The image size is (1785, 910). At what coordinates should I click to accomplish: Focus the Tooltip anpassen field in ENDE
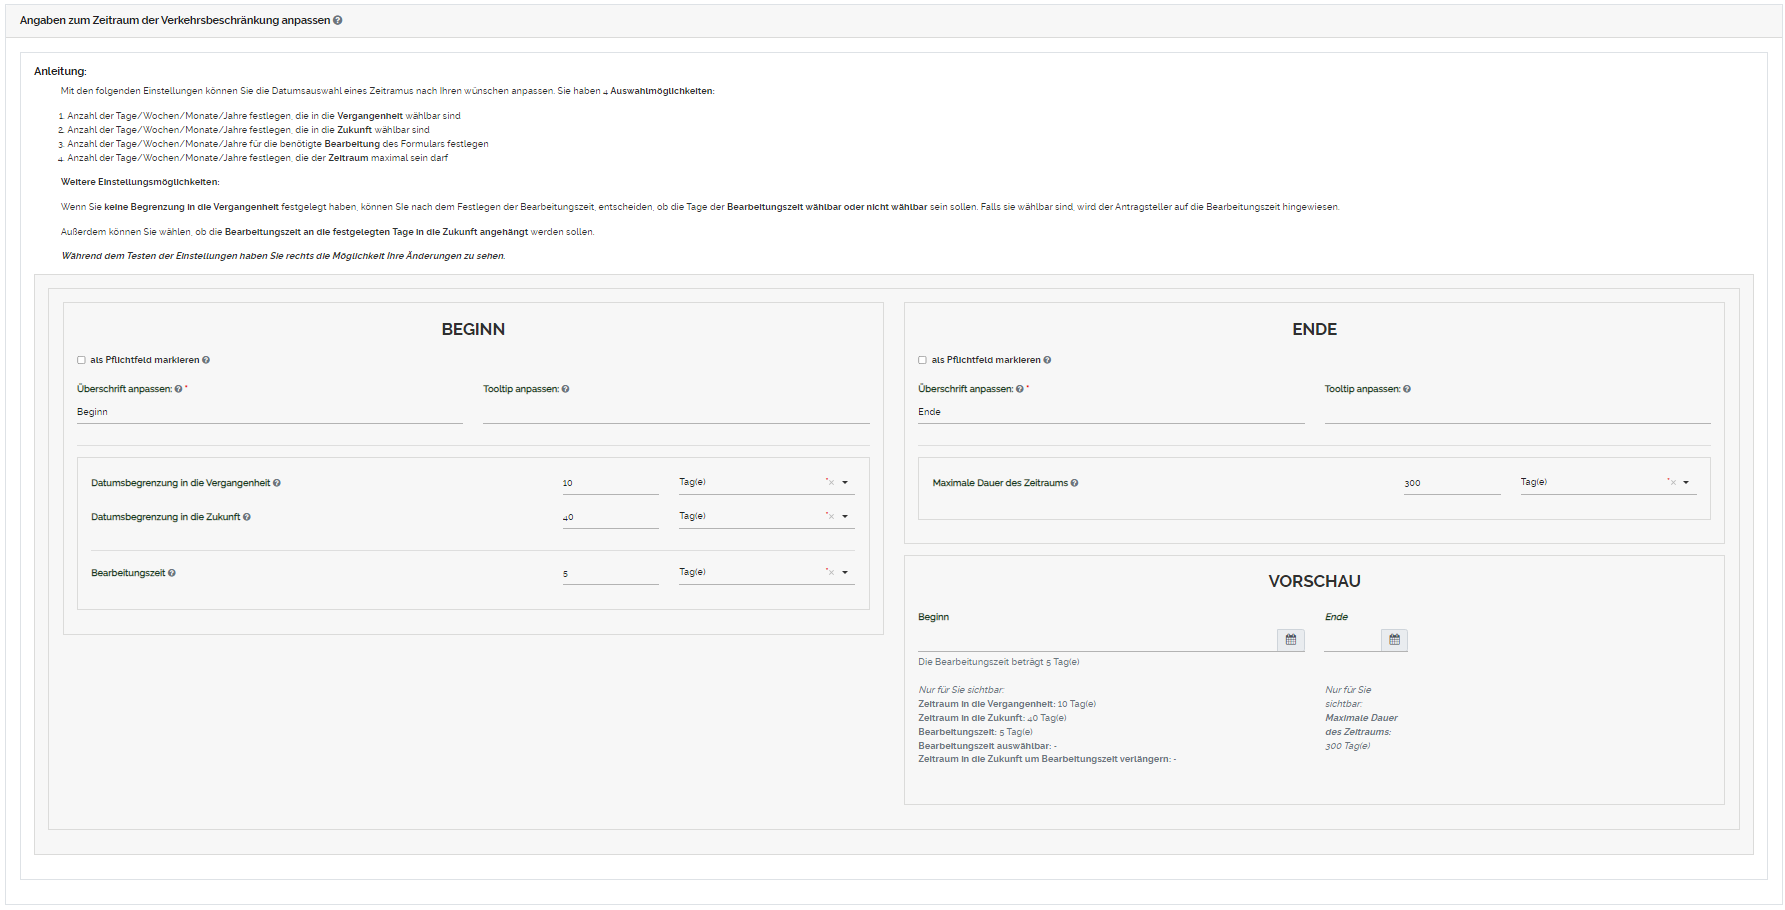point(1516,412)
